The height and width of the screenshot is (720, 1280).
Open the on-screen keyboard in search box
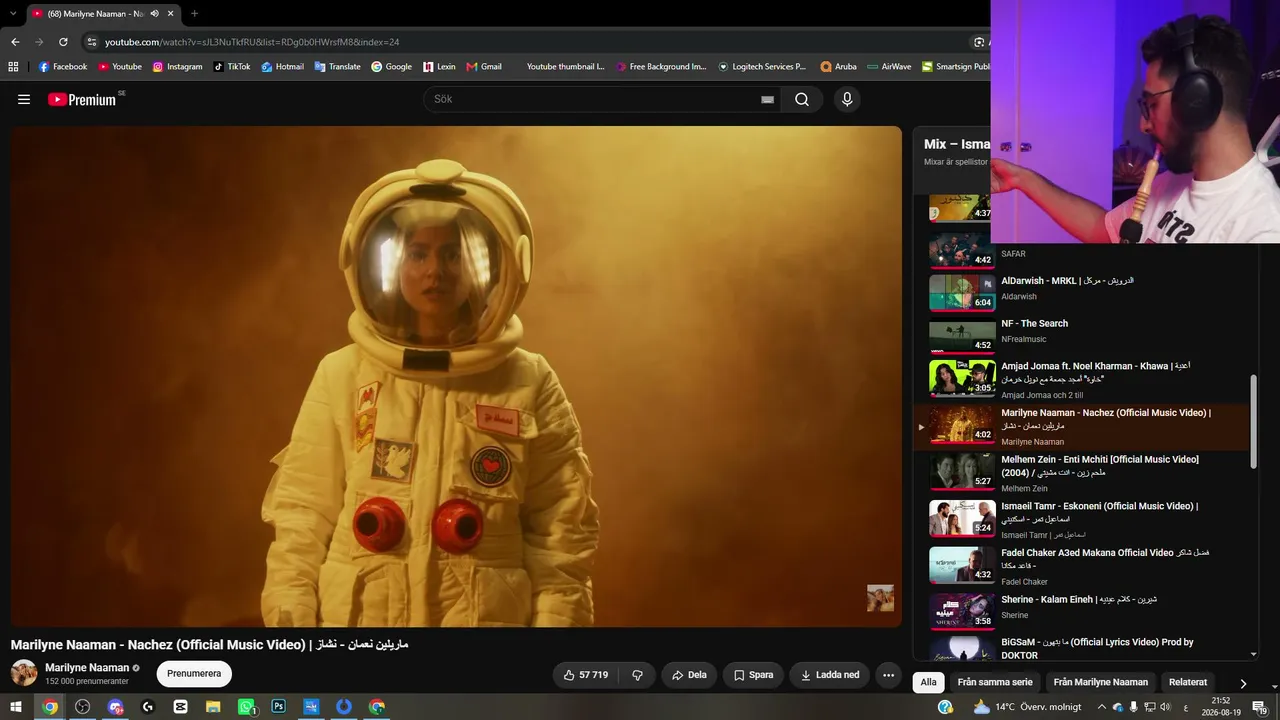(x=767, y=99)
